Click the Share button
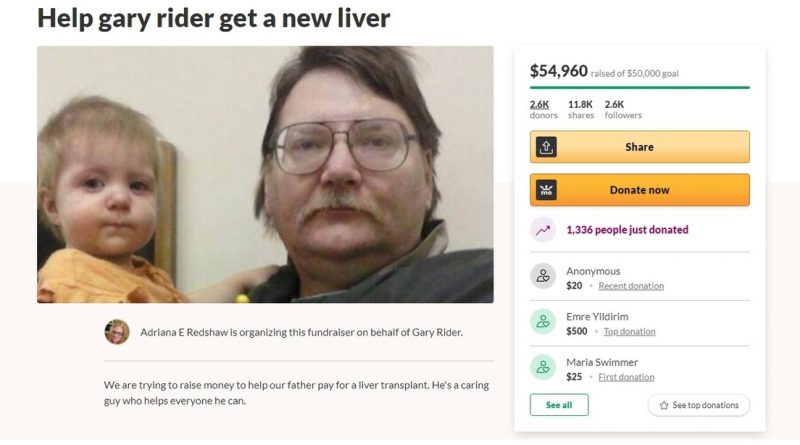Viewport: 800px width, 445px height. (639, 147)
